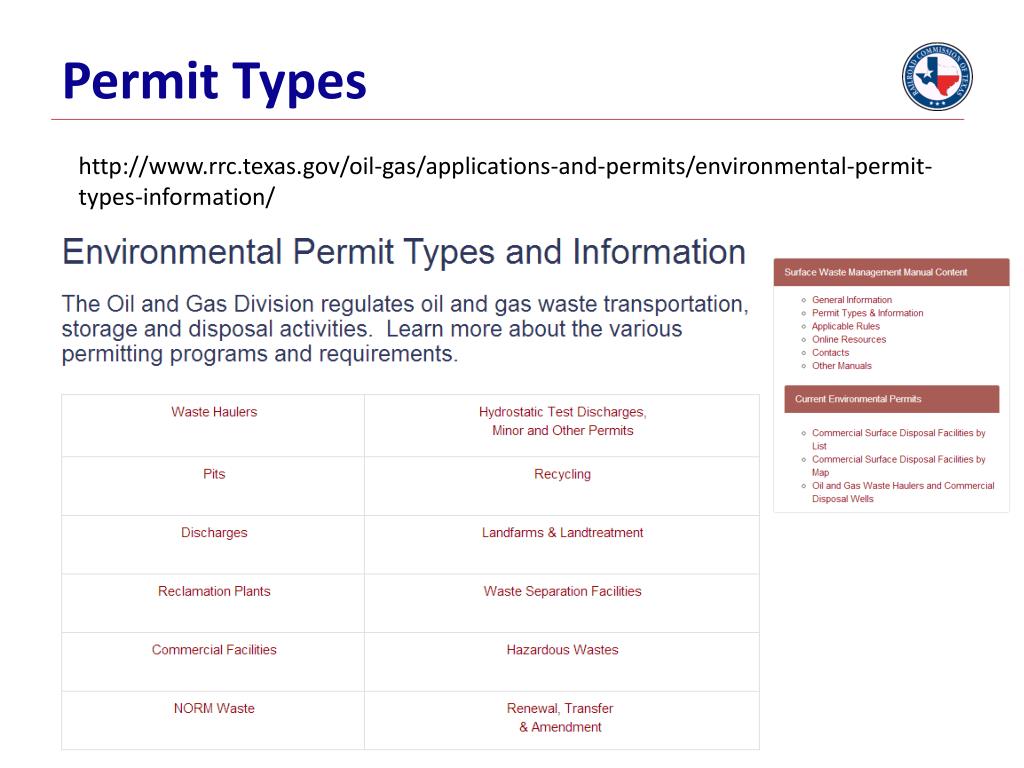Viewport: 1024px width, 768px height.
Task: Open Commercial Surface Disposal Facilities by List
Action: coord(898,440)
